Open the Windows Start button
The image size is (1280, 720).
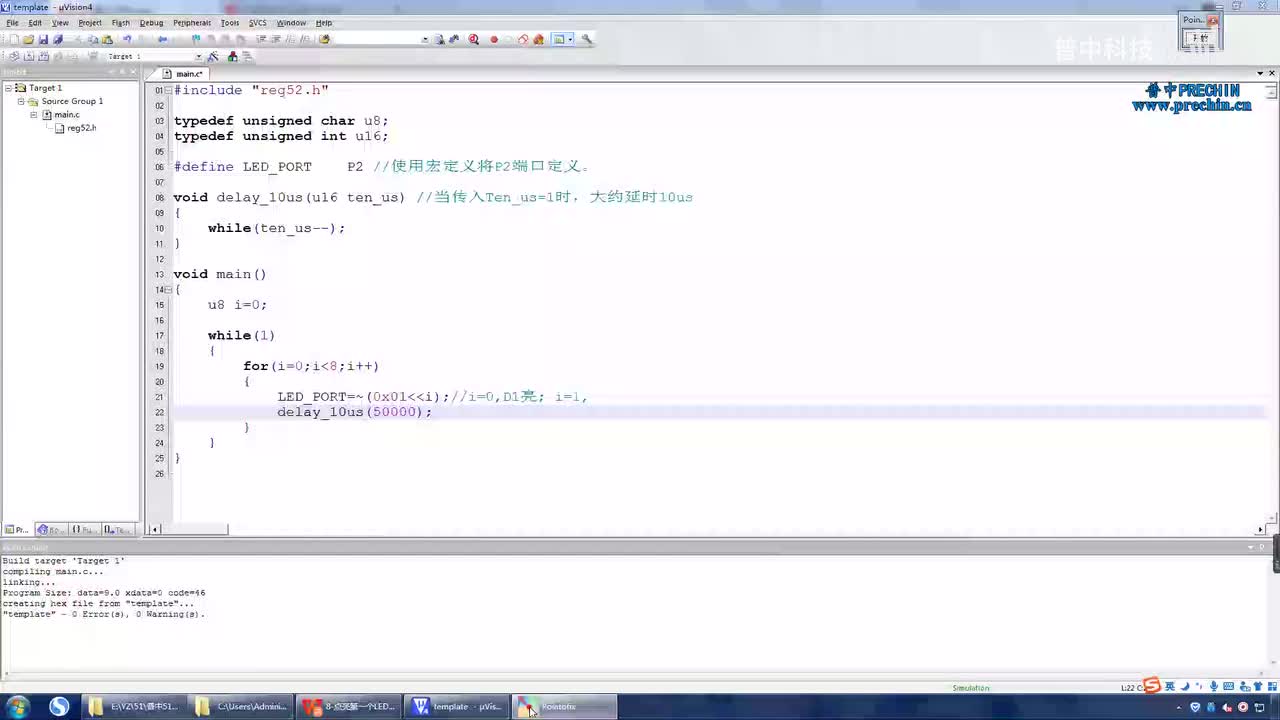17,707
